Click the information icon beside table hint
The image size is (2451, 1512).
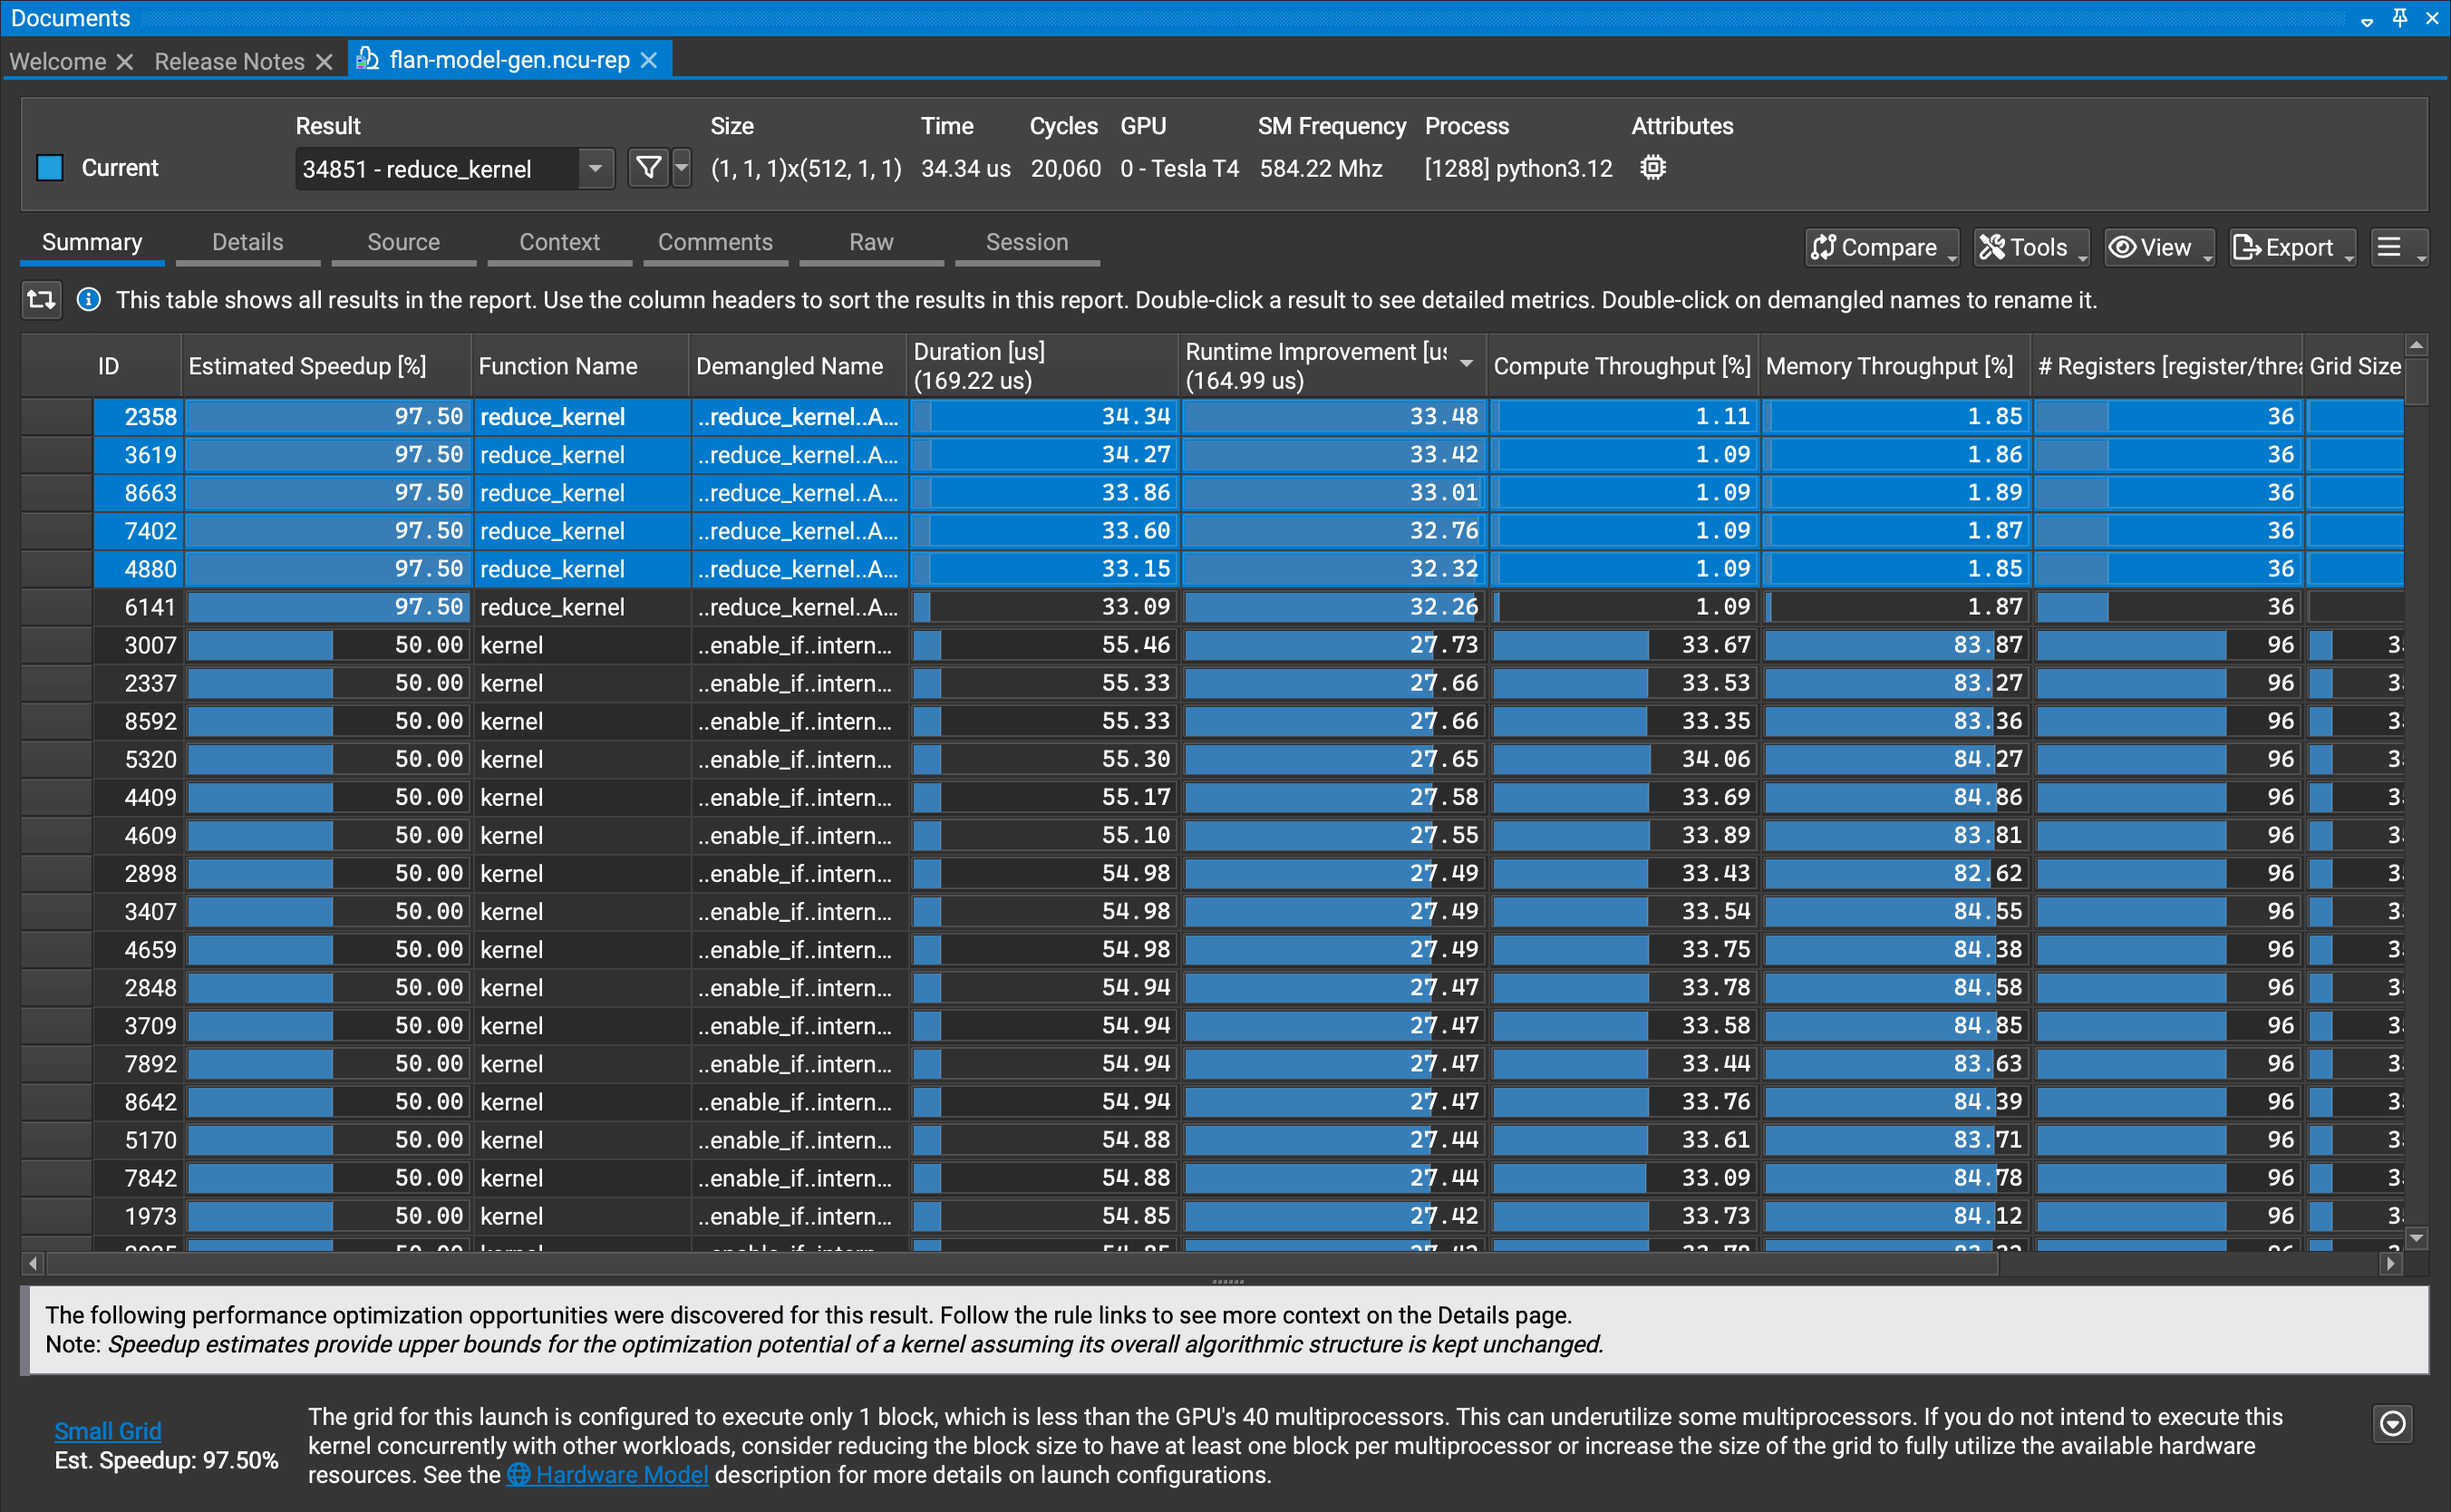89,299
